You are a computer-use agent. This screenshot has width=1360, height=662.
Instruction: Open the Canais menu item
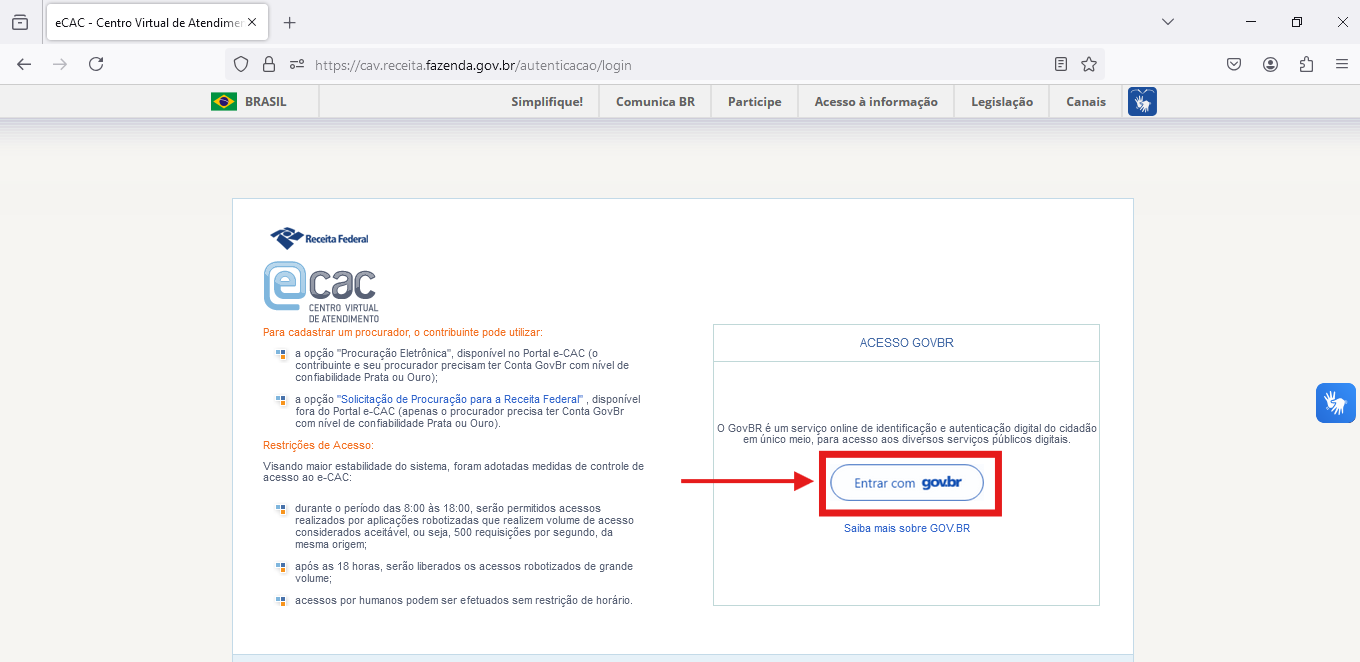click(x=1086, y=102)
